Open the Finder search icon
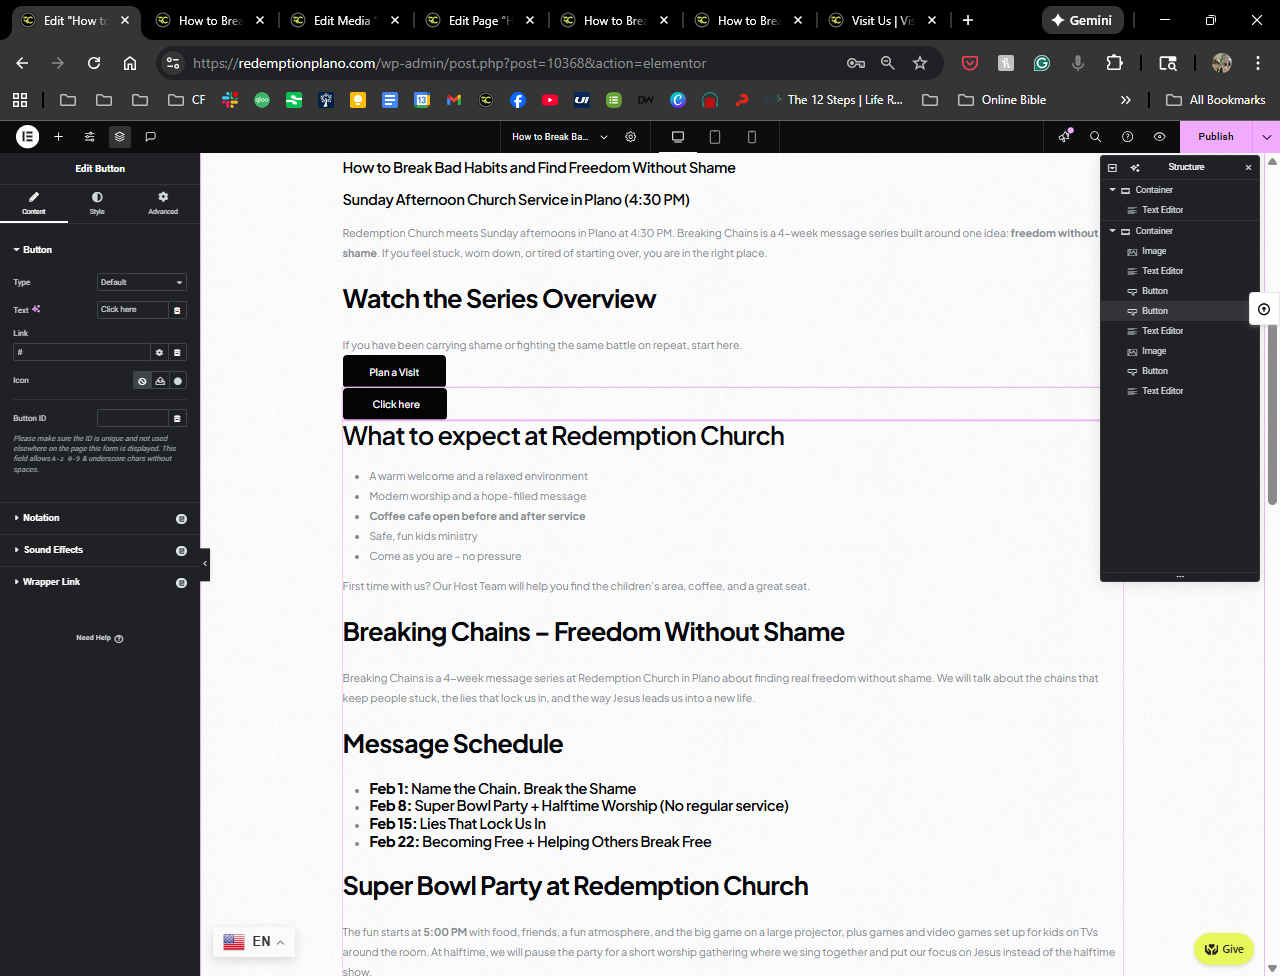The image size is (1280, 976). (x=1095, y=136)
